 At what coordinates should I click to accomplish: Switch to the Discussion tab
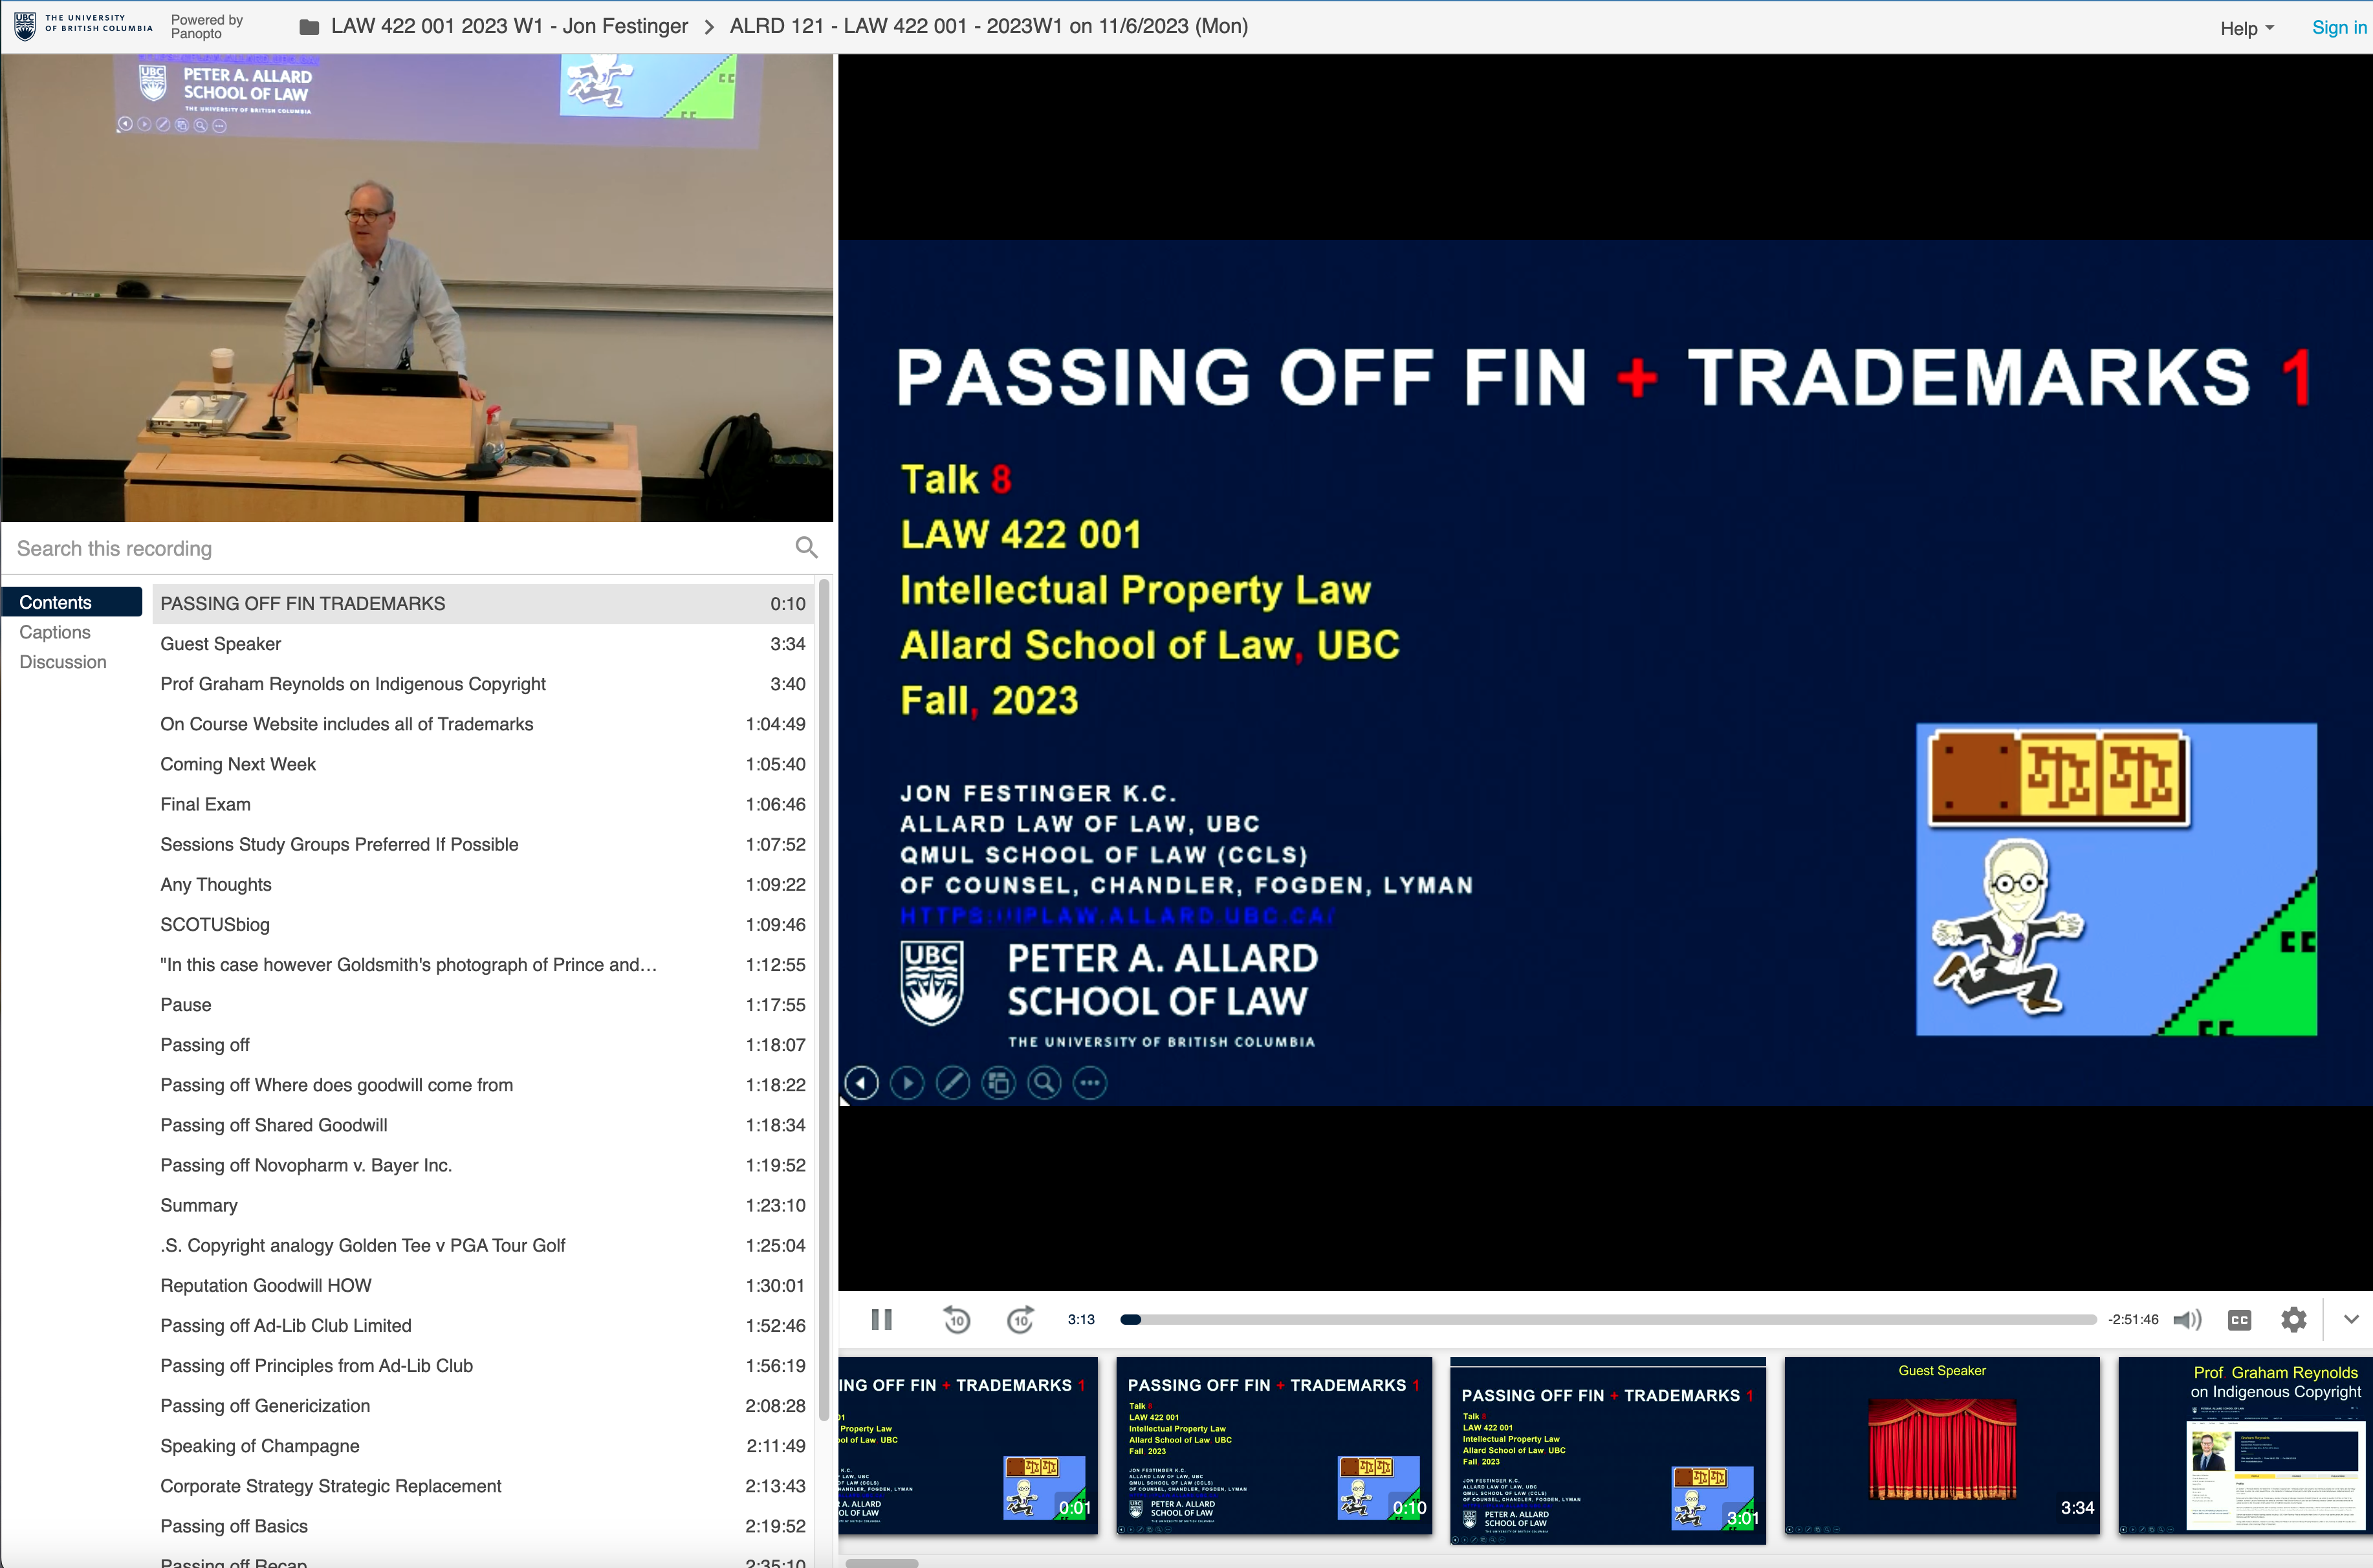(63, 662)
